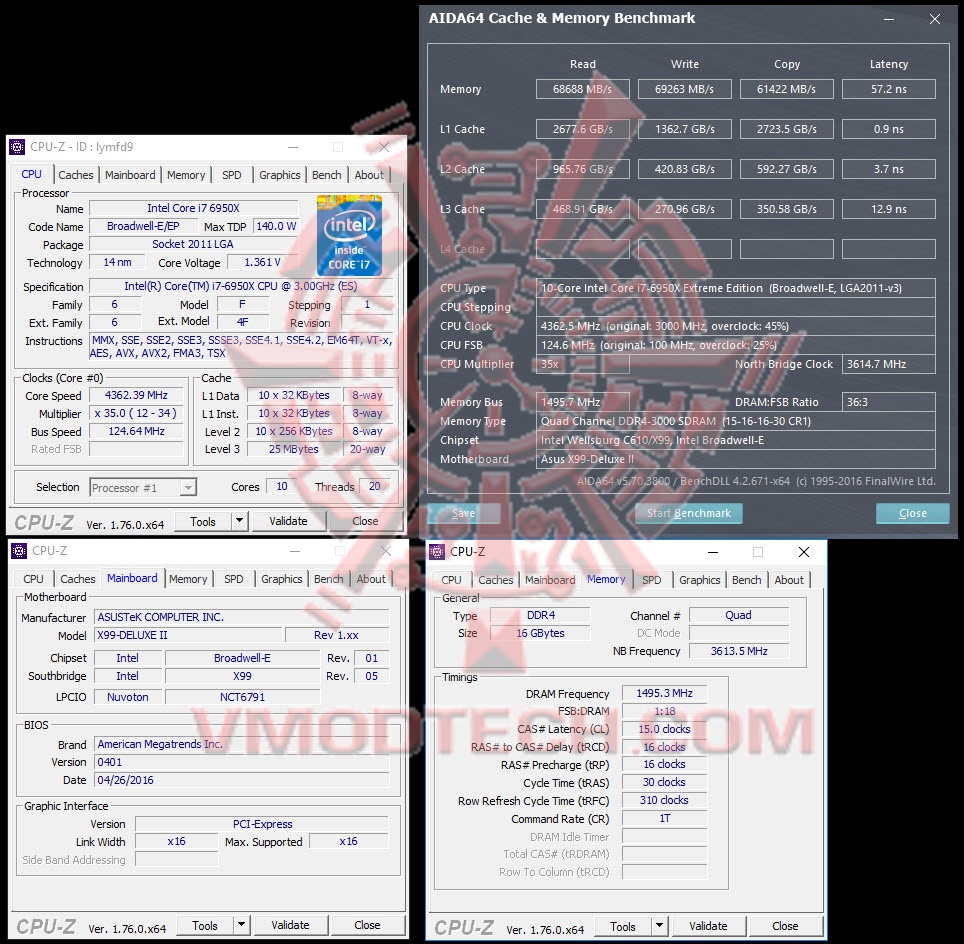Open About tab in CPU-Z Memory window
The width and height of the screenshot is (964, 944).
tap(789, 580)
